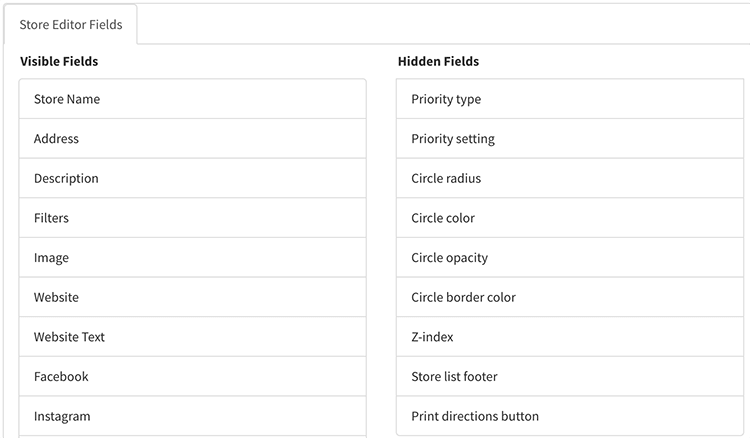Select the Website Text field row
Viewport: 750px width, 438px height.
click(193, 337)
